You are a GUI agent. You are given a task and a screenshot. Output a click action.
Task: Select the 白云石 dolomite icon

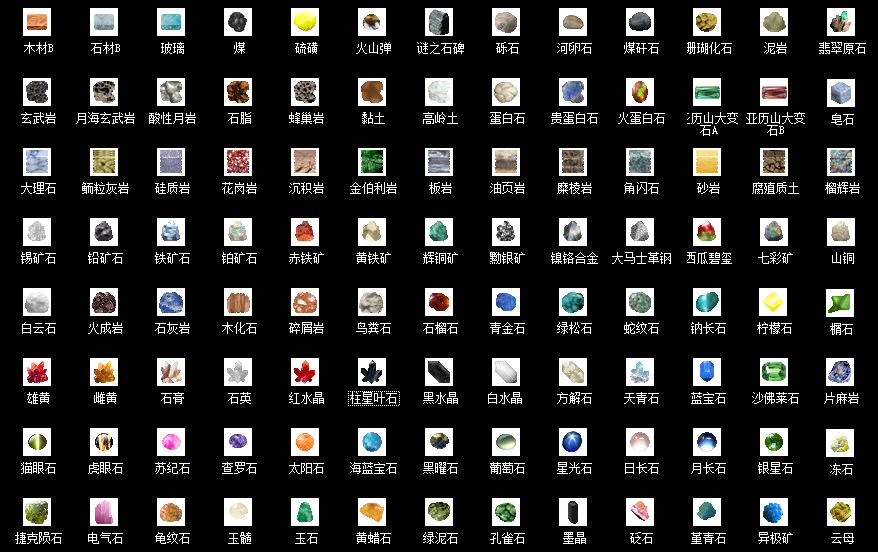point(37,302)
